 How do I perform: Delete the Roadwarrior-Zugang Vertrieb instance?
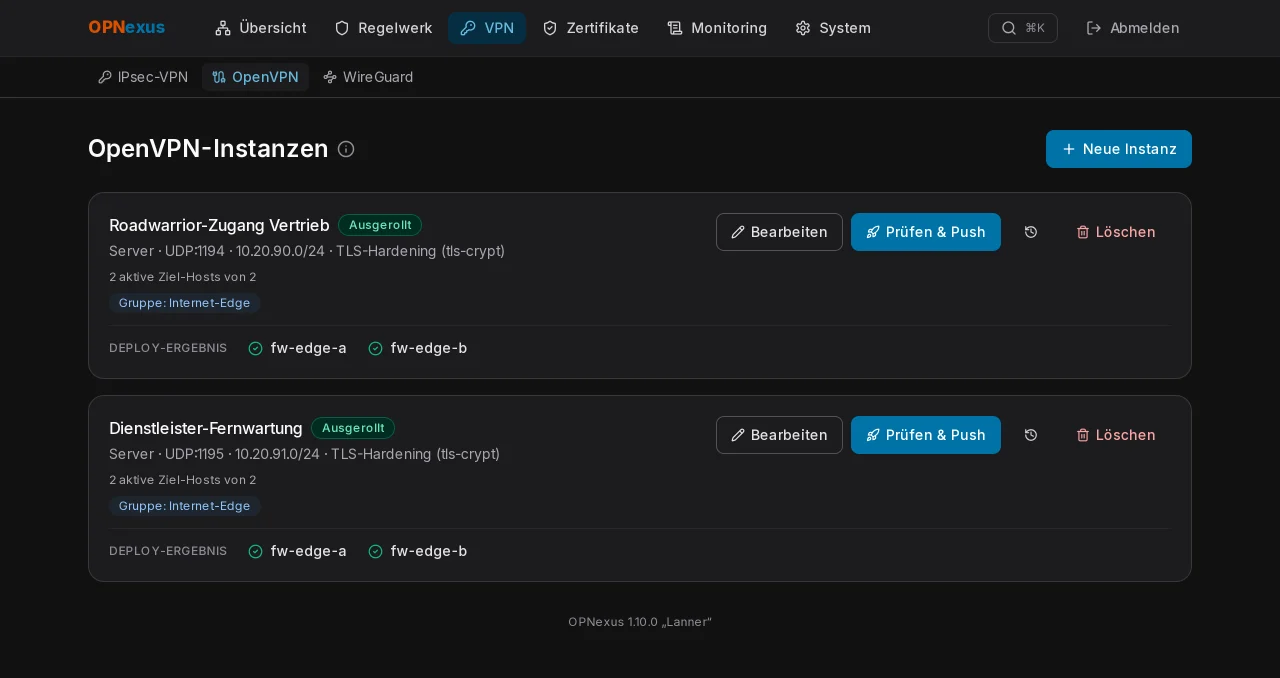pos(1116,232)
